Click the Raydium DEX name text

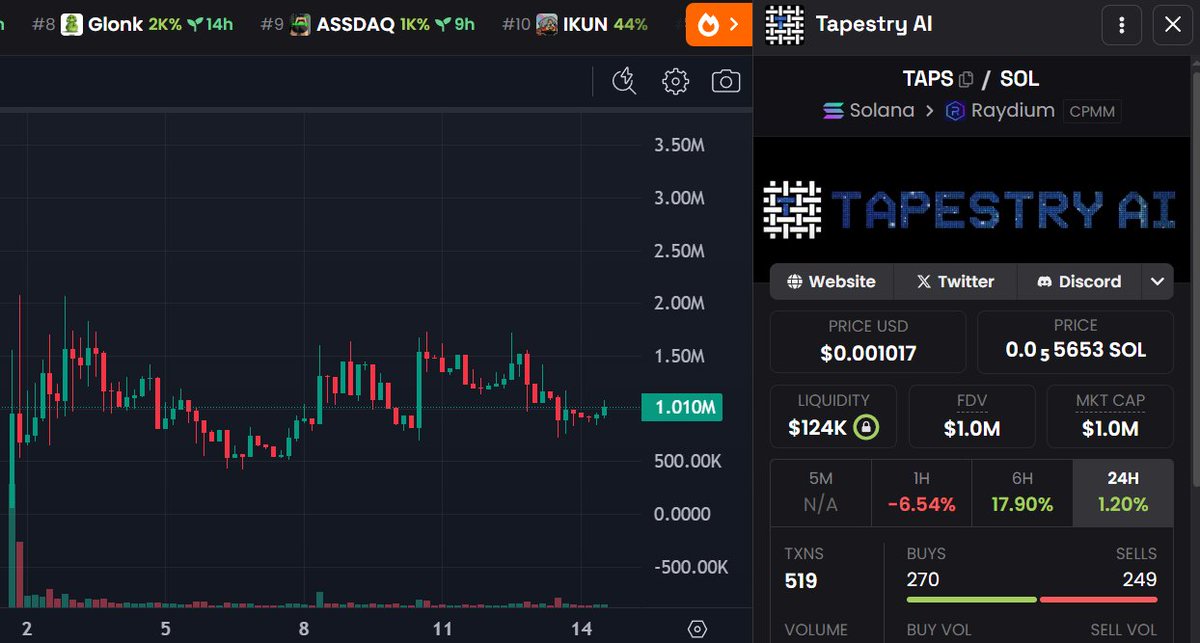point(1012,111)
